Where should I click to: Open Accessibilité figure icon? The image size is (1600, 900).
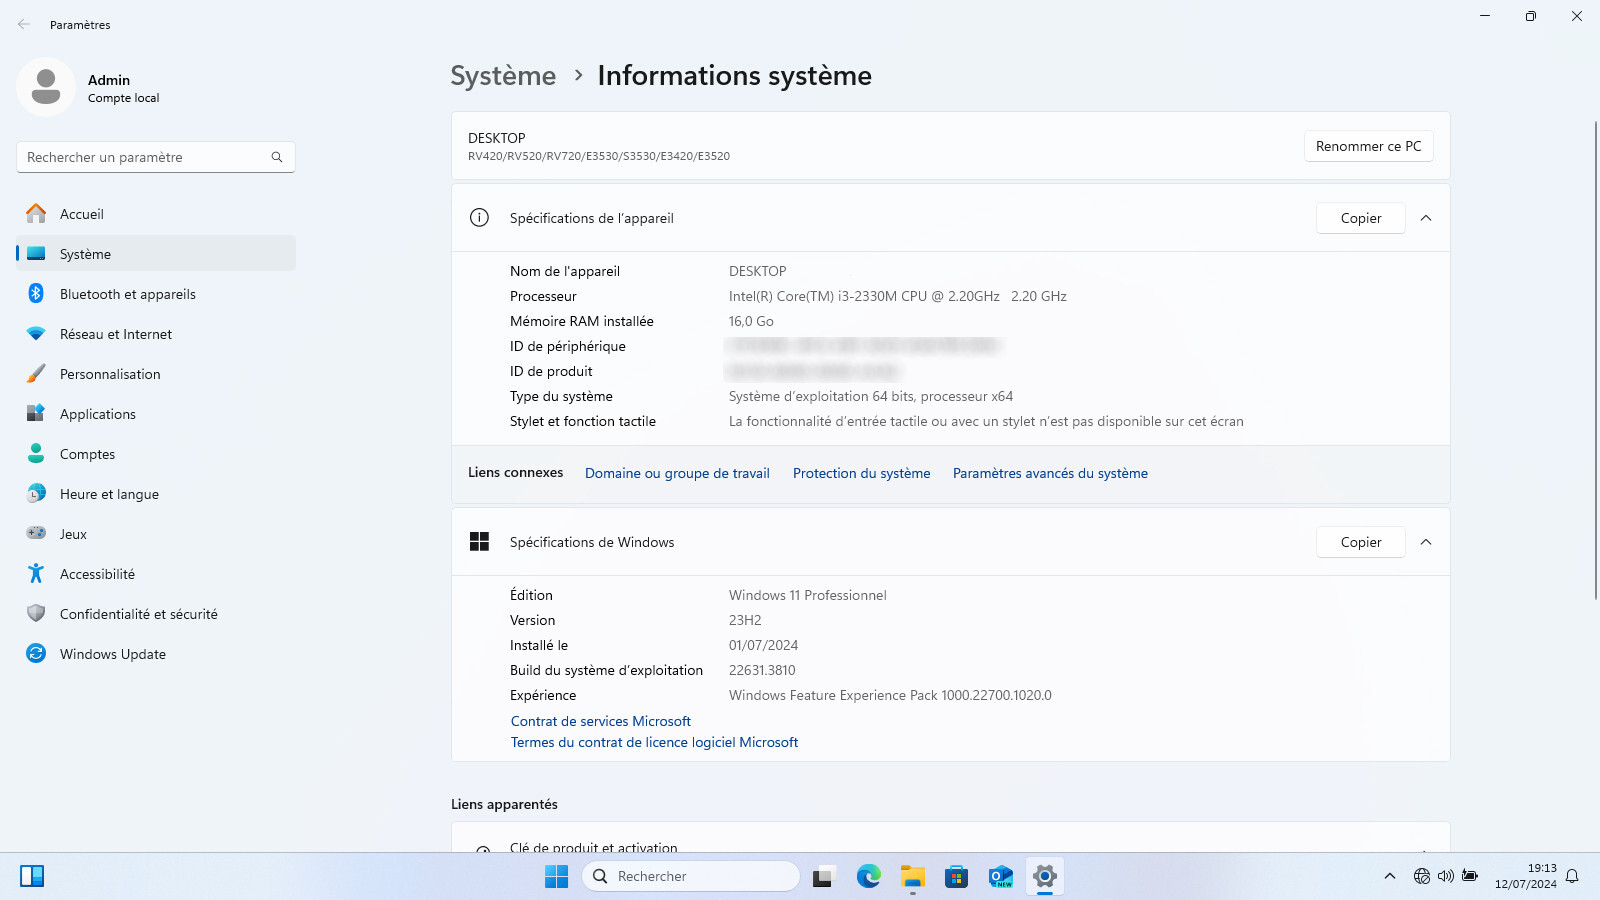pyautogui.click(x=36, y=573)
